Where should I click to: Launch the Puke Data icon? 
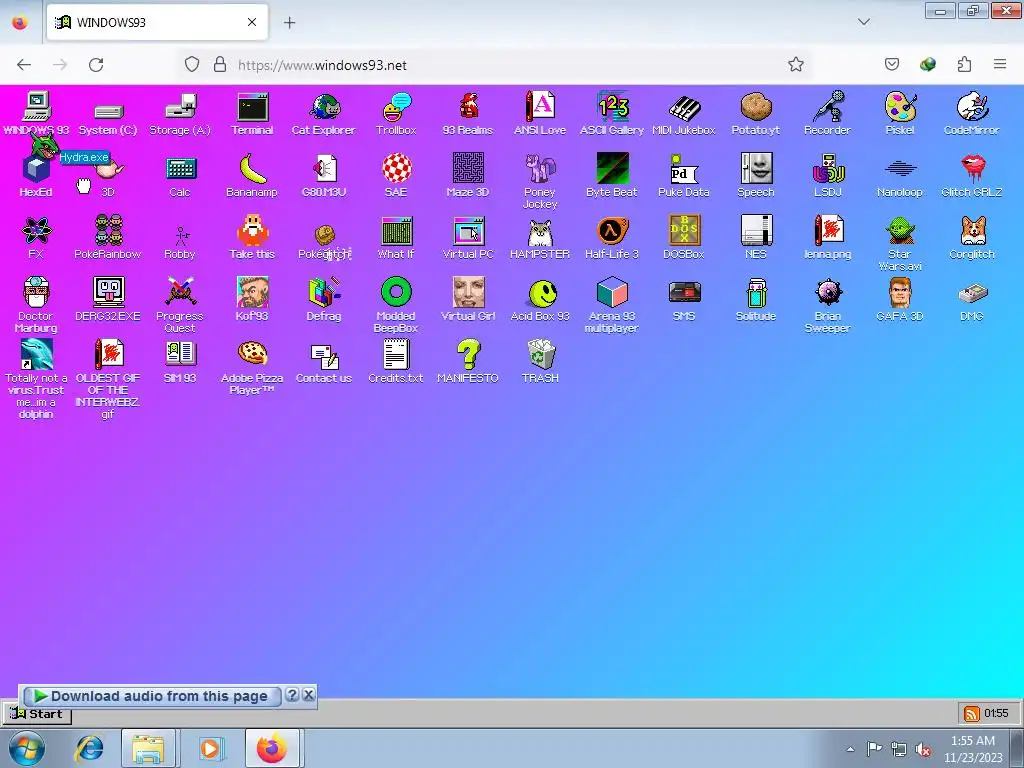[684, 169]
